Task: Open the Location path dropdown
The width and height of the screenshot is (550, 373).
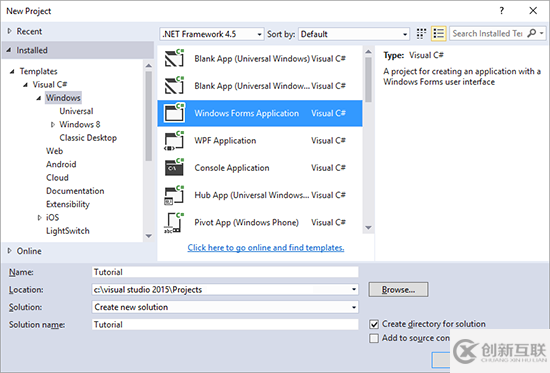Action: [354, 289]
